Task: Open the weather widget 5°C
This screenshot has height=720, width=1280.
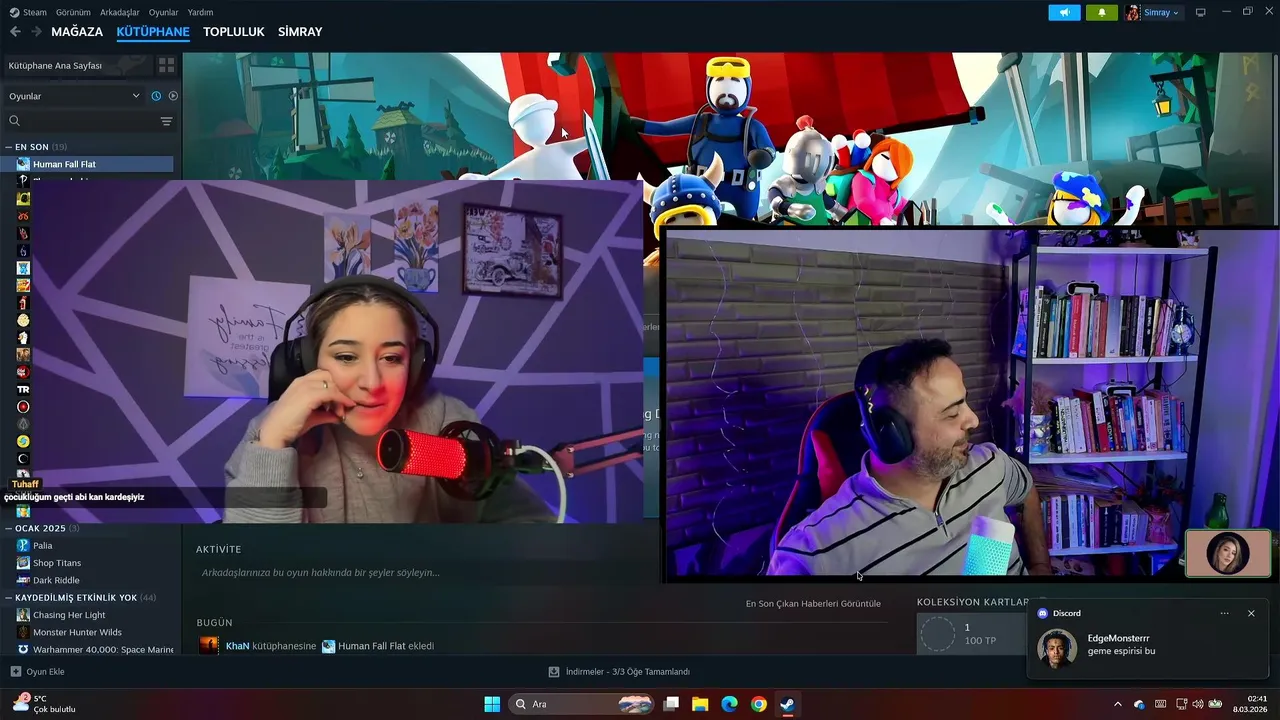Action: pyautogui.click(x=45, y=704)
